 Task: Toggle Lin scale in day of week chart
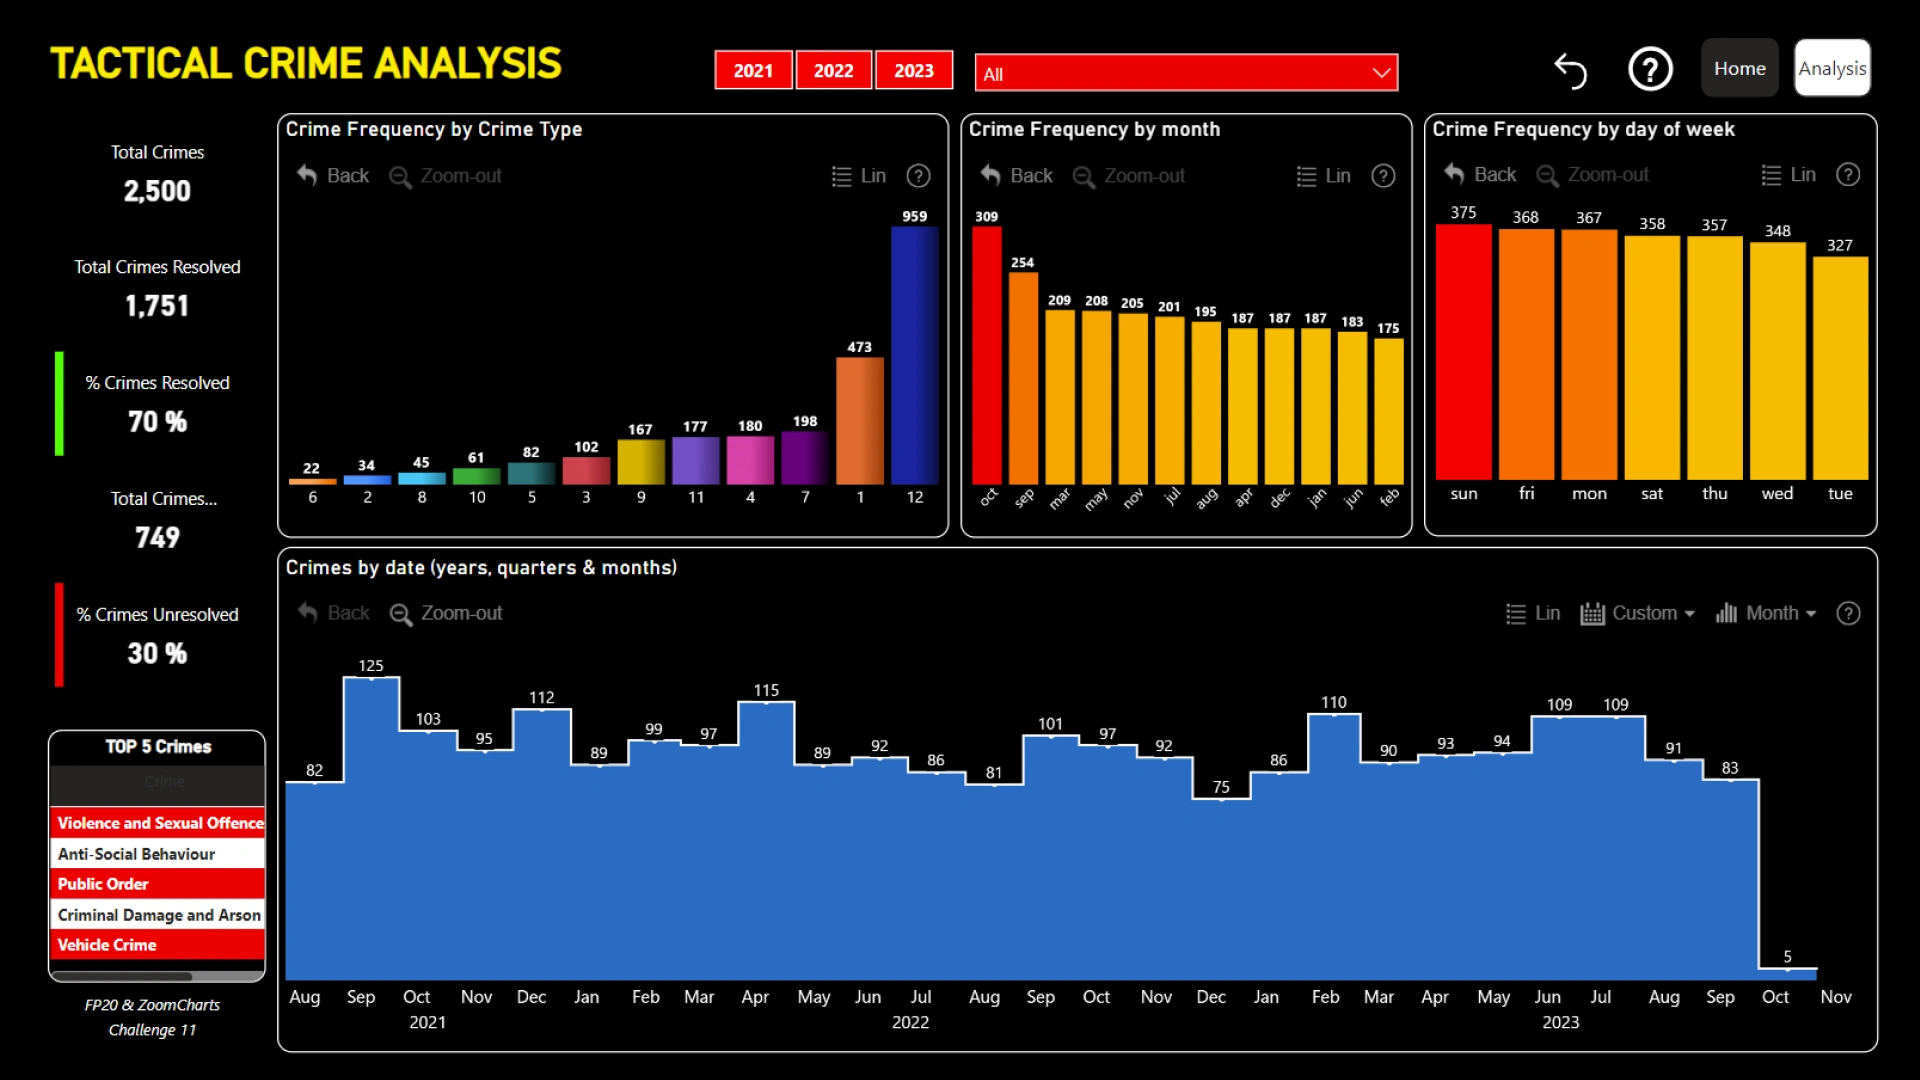tap(1788, 175)
